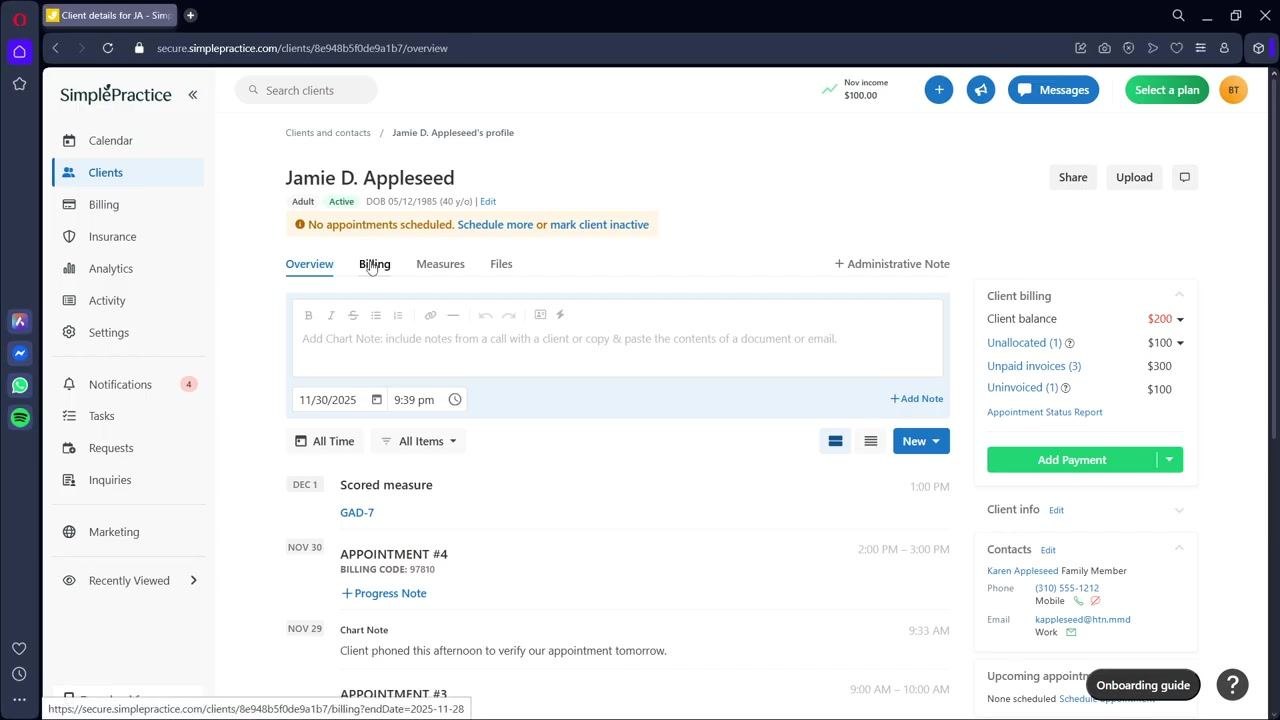Open the New dropdown button
Screen dimensions: 1280x720
921,441
